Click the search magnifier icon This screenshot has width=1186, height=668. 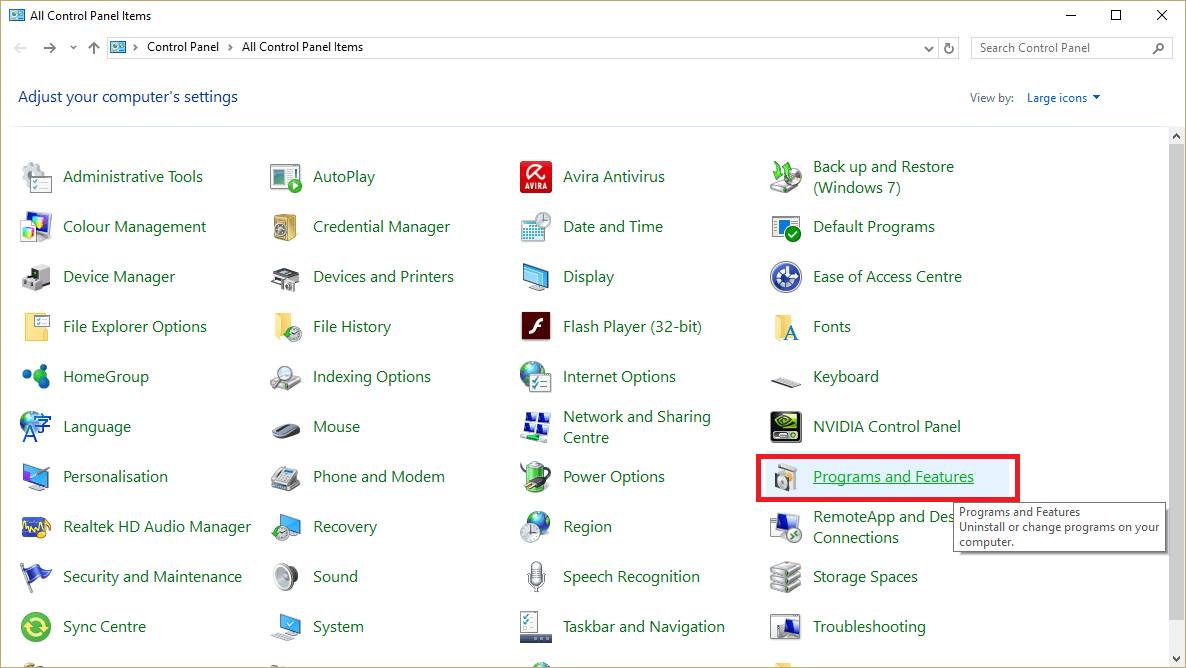coord(1158,48)
